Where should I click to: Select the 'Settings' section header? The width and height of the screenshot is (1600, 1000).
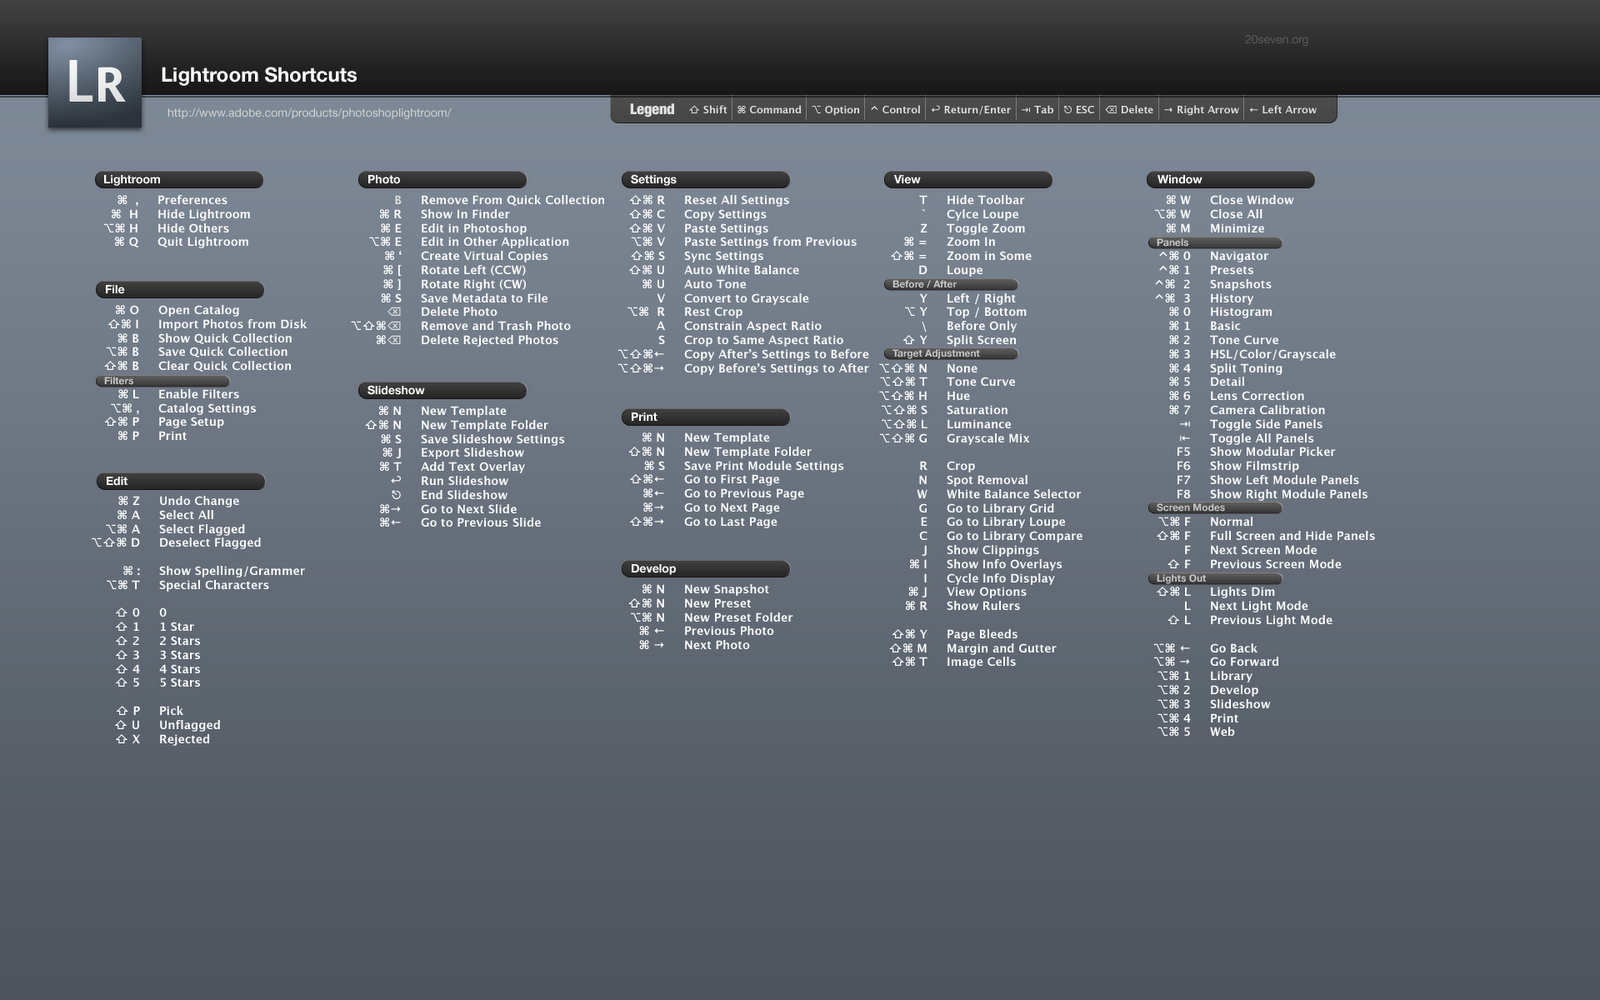pyautogui.click(x=705, y=180)
